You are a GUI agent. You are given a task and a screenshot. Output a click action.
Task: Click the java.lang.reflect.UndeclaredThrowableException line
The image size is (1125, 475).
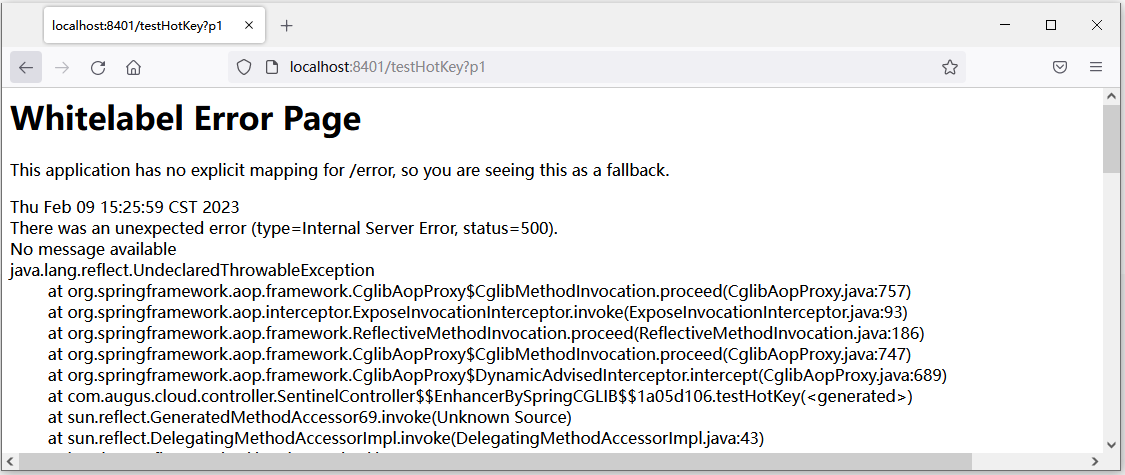[192, 270]
